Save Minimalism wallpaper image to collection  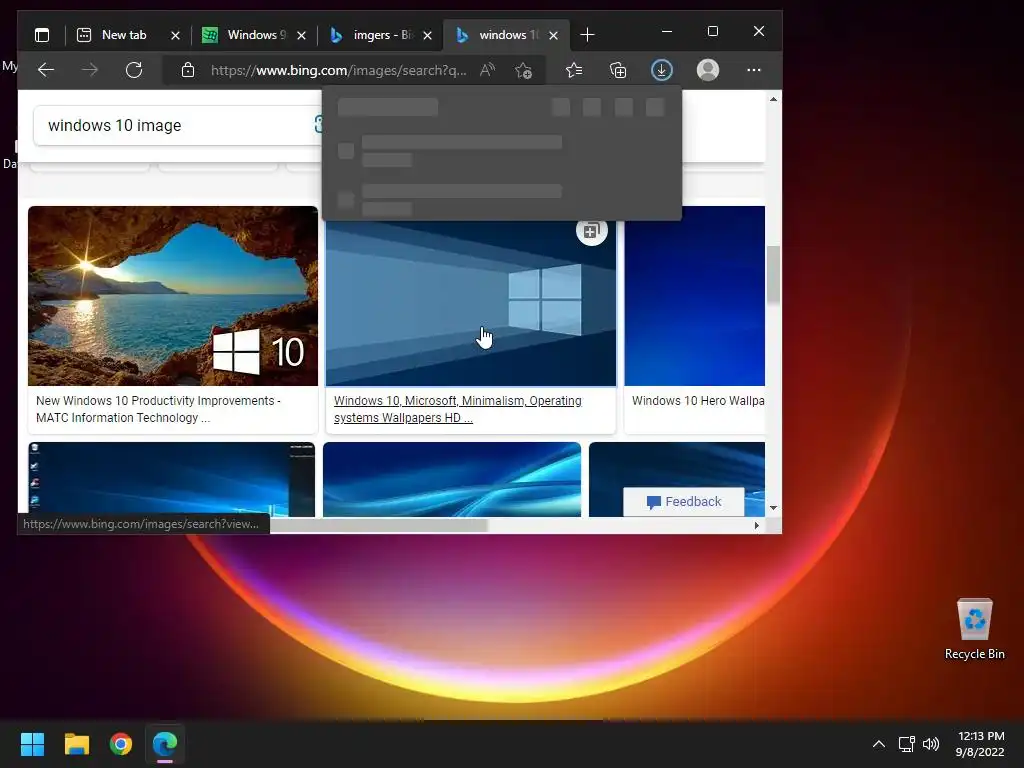coord(592,231)
